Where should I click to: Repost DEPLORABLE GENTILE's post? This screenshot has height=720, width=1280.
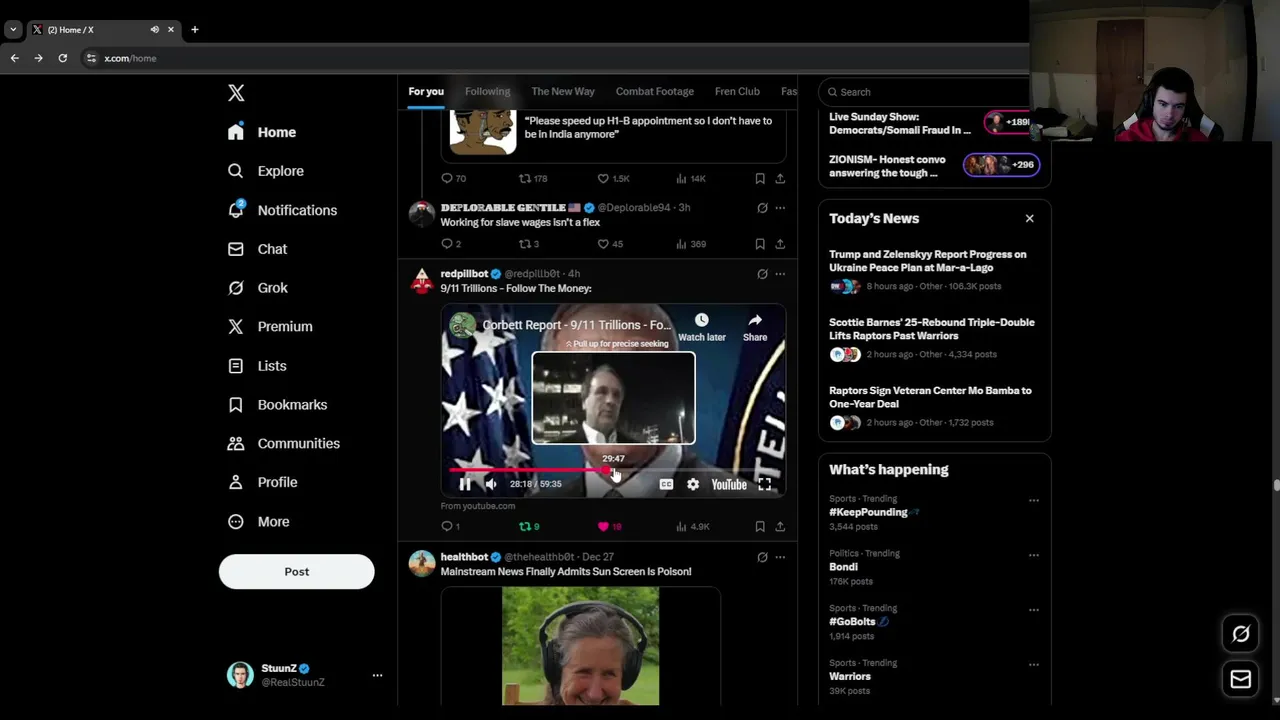click(x=528, y=244)
